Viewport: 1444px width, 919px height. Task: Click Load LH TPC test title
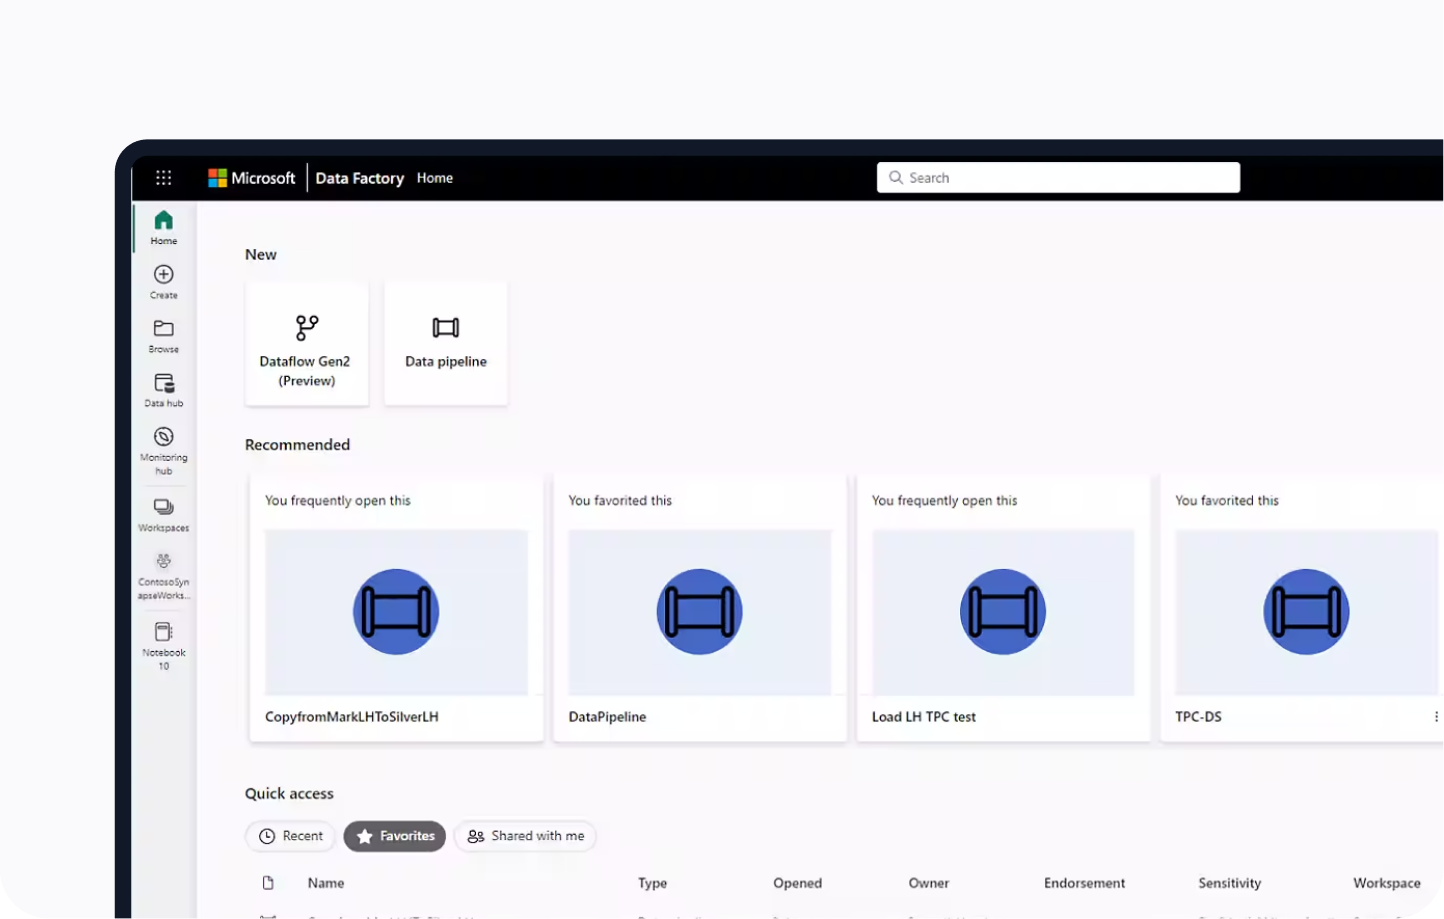924,716
